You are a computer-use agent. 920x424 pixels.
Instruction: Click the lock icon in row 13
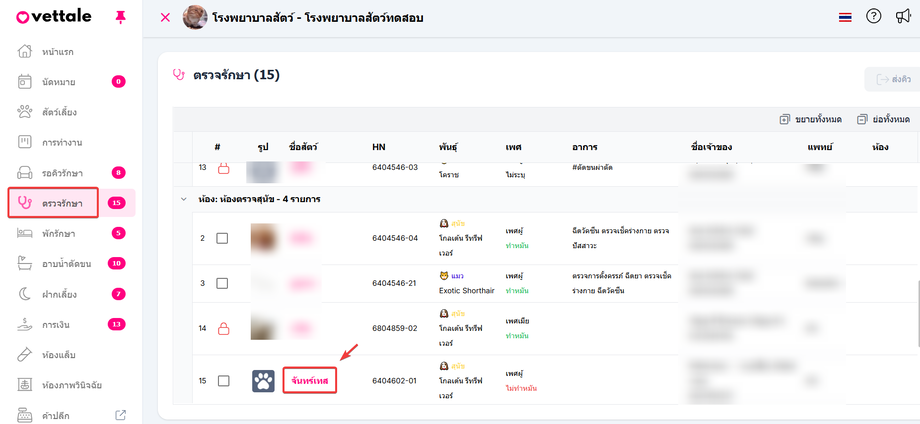[223, 168]
